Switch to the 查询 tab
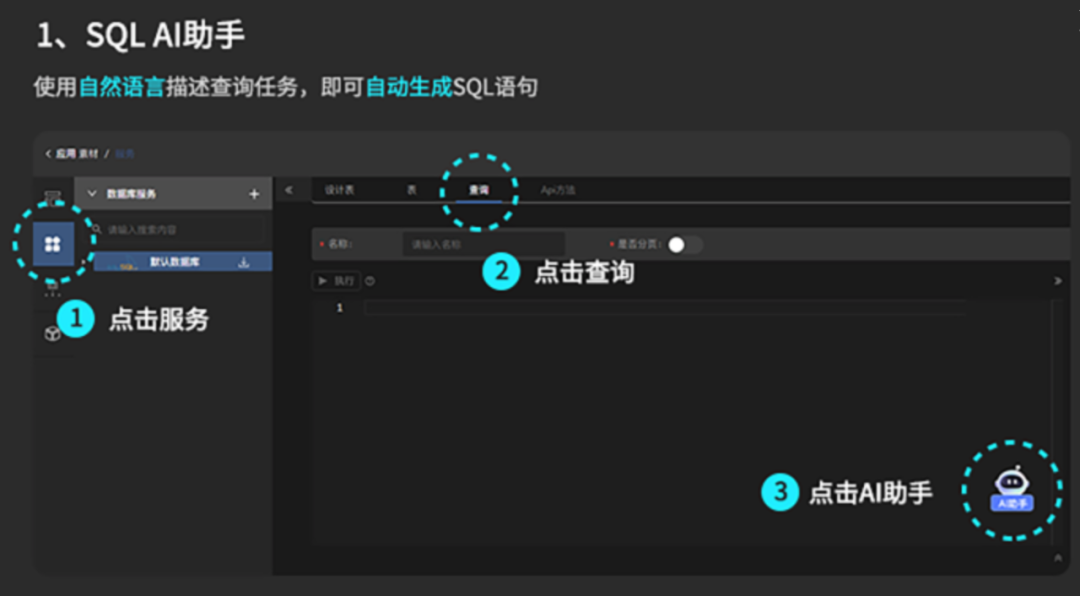 tap(478, 190)
